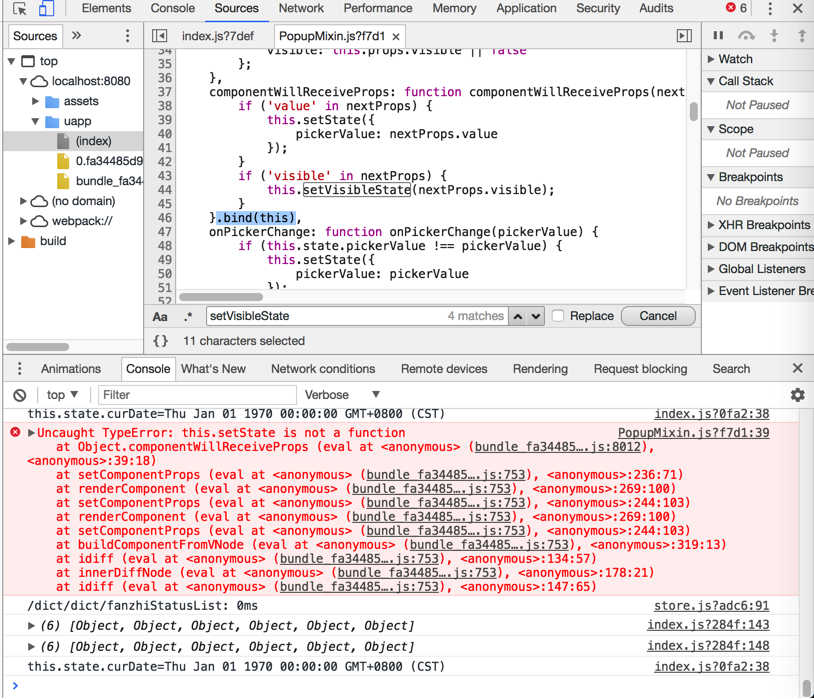Pretty print the source with braces icon
The image size is (814, 699).
160,341
